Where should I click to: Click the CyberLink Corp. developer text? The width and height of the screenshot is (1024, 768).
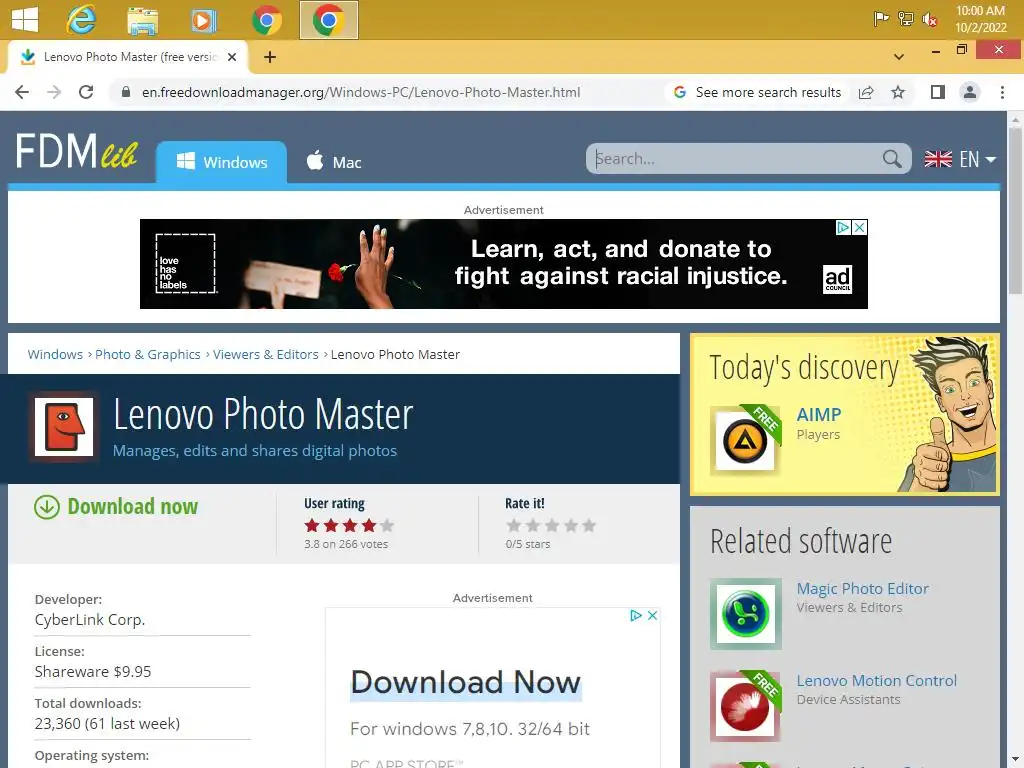tap(89, 620)
